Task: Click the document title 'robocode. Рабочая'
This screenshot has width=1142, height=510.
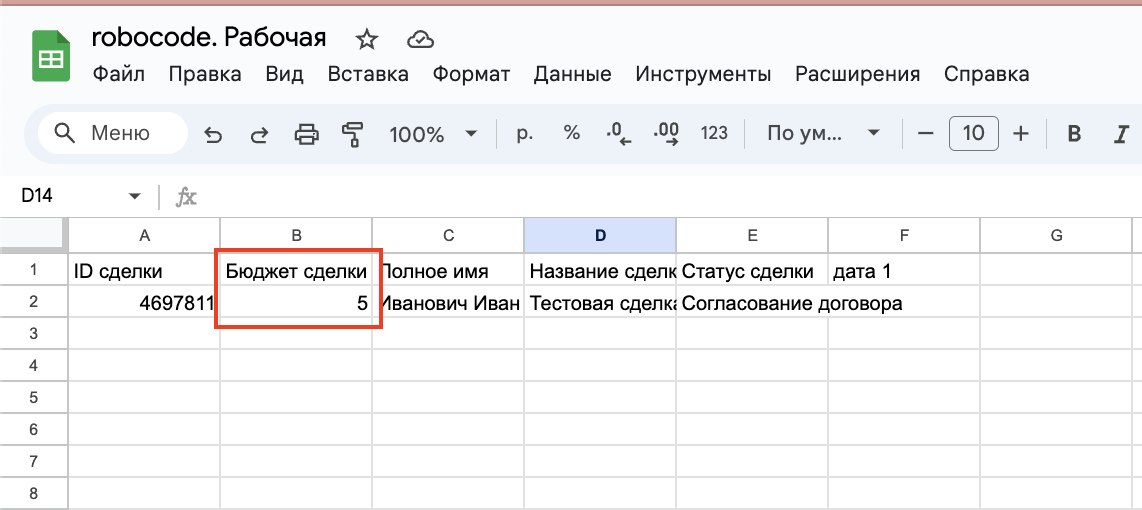Action: coord(209,38)
